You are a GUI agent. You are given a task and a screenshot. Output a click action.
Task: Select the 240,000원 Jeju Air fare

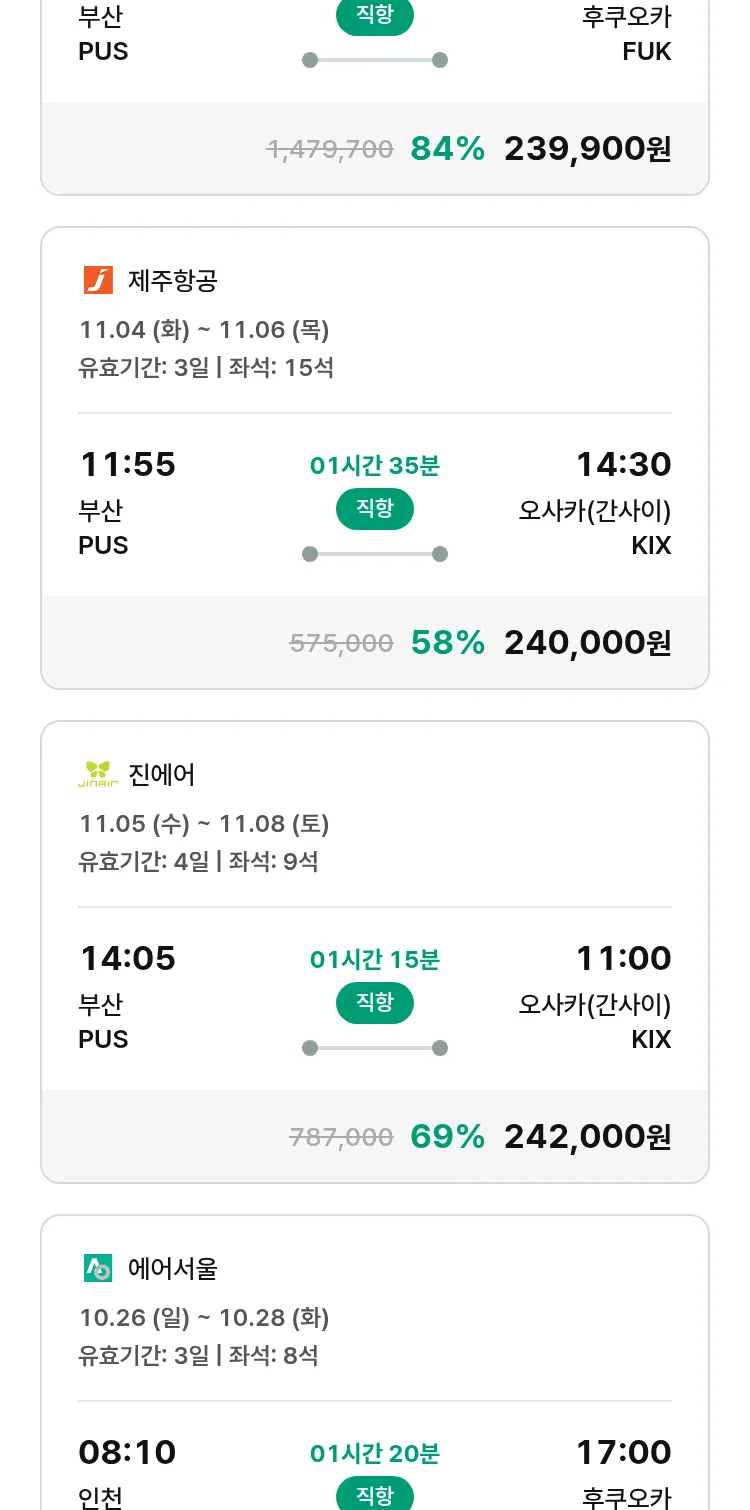587,643
